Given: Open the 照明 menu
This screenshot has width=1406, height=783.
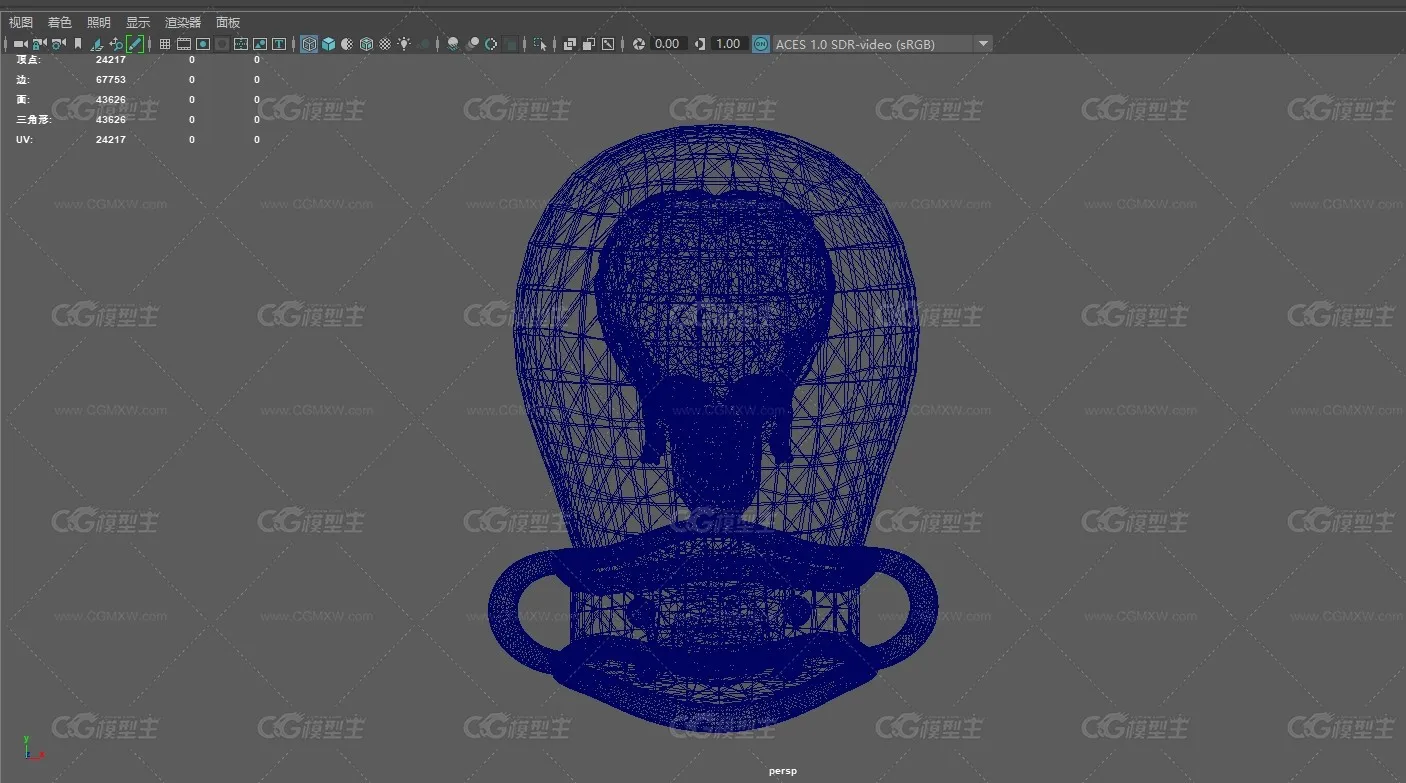Looking at the screenshot, I should coord(99,22).
